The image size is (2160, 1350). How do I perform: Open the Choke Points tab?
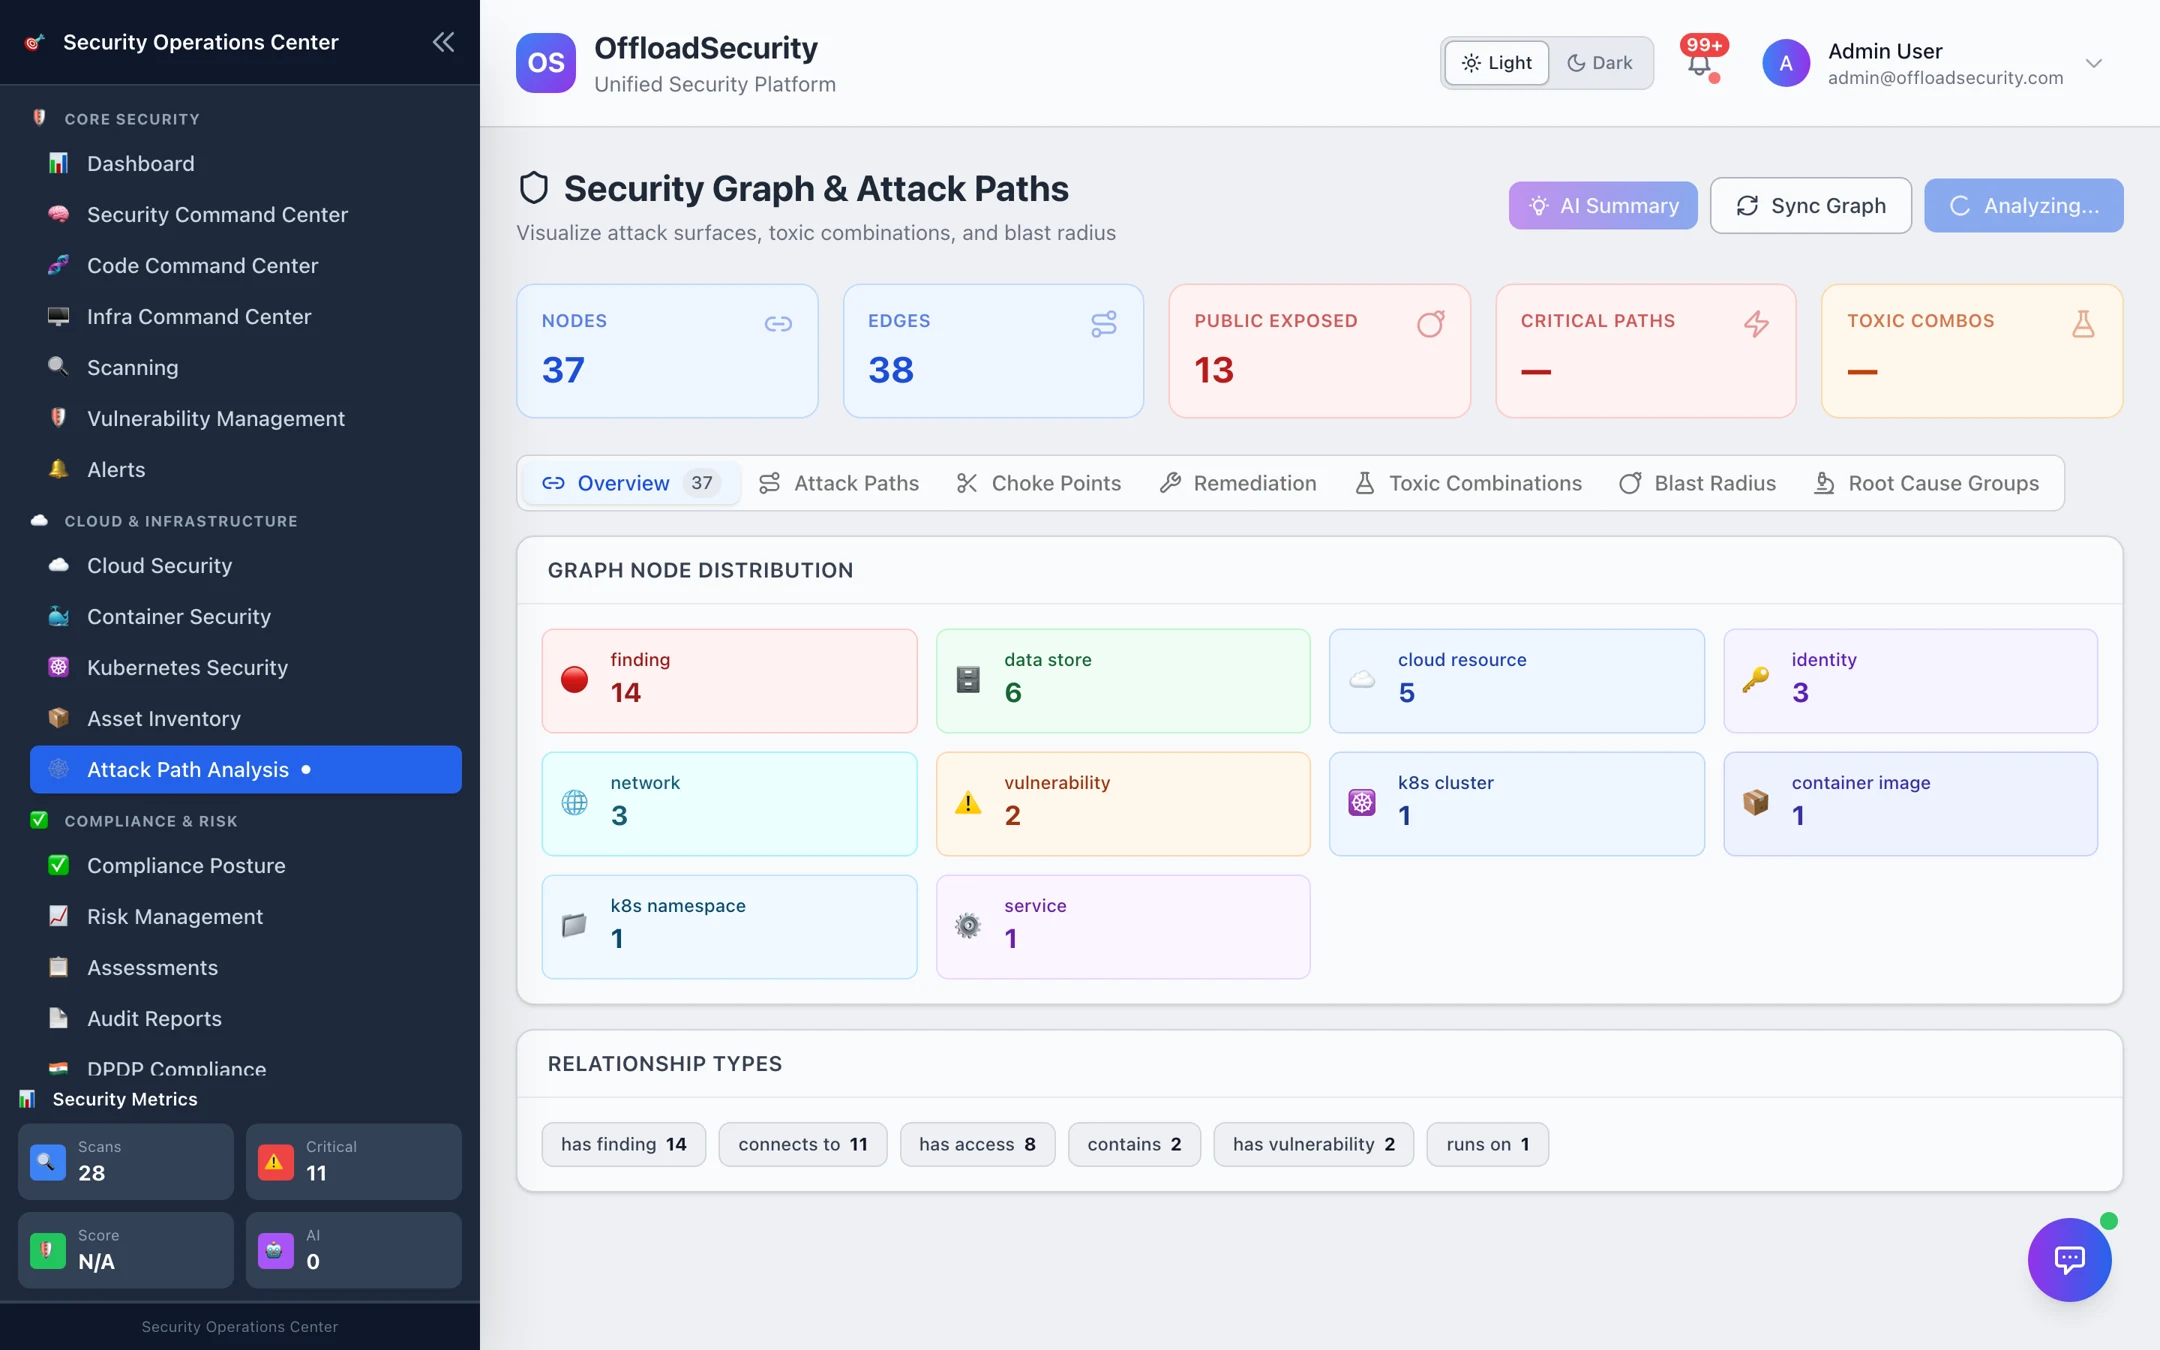(x=1039, y=483)
